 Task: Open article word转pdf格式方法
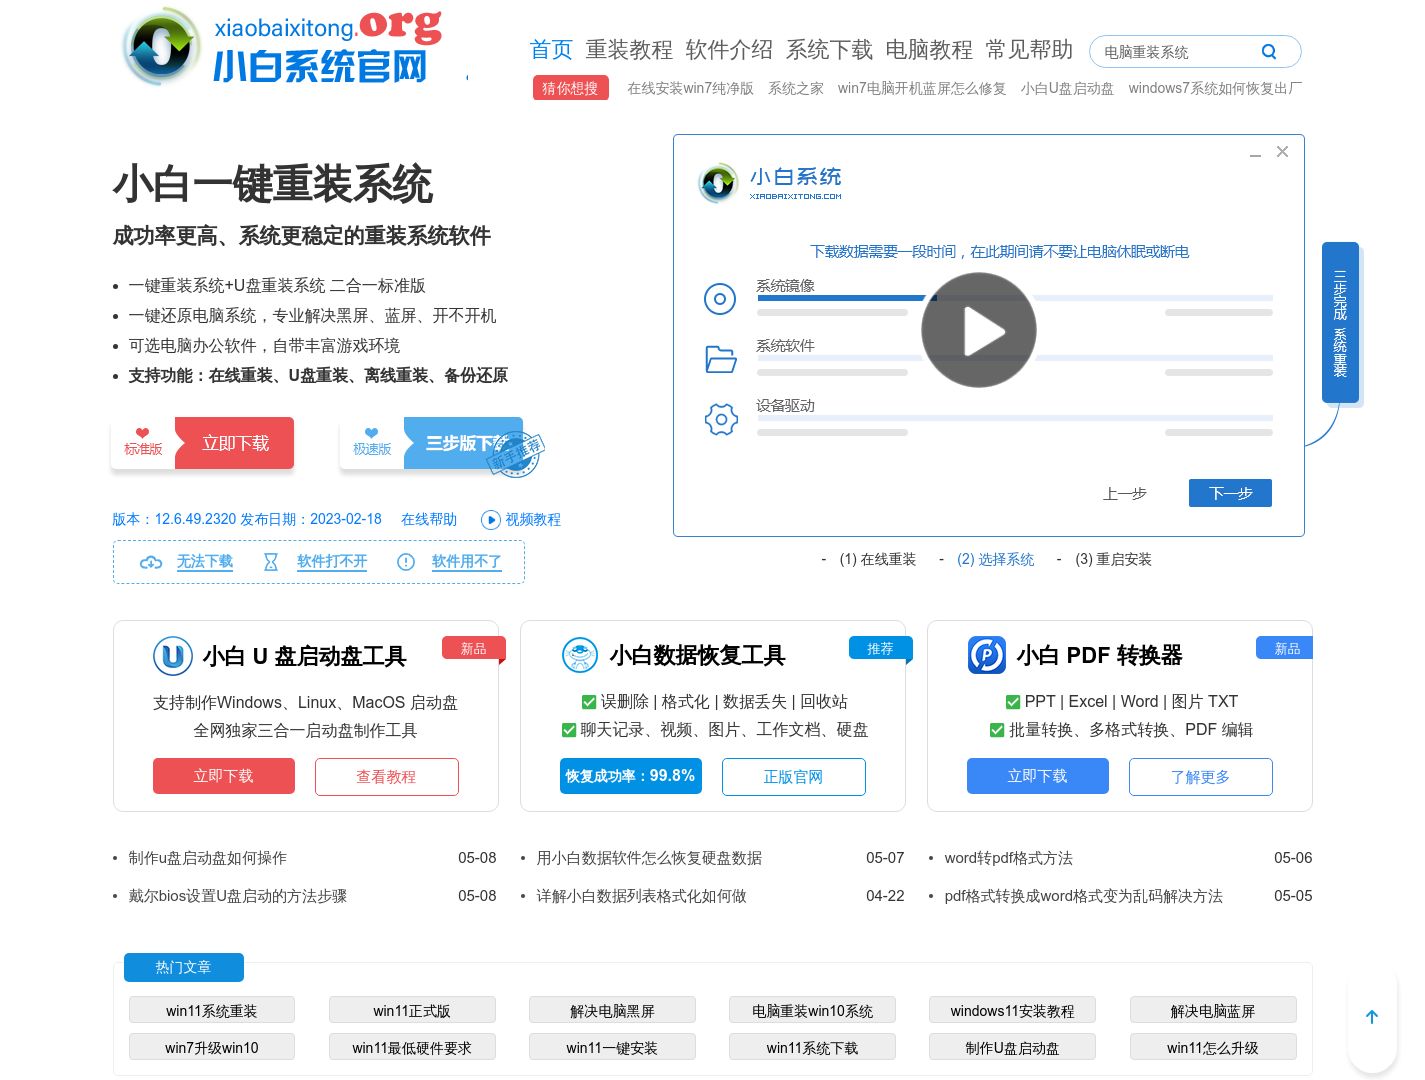(x=1008, y=858)
